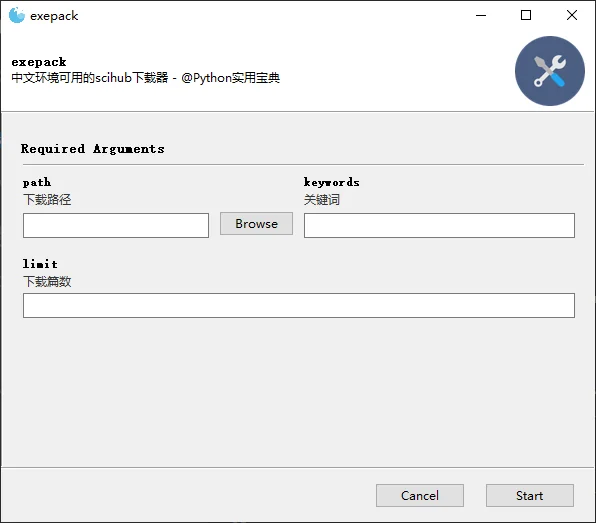Focus the keywords input field
This screenshot has width=596, height=523.
[x=439, y=225]
